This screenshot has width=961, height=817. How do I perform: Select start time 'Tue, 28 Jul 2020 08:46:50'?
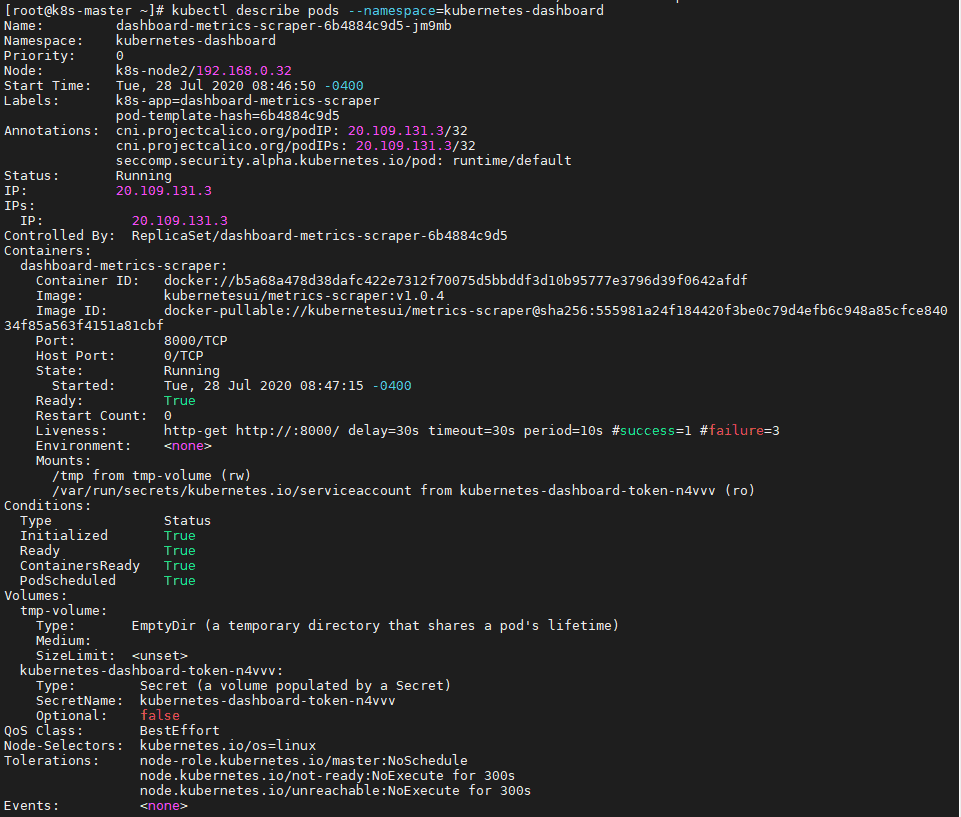click(x=216, y=86)
